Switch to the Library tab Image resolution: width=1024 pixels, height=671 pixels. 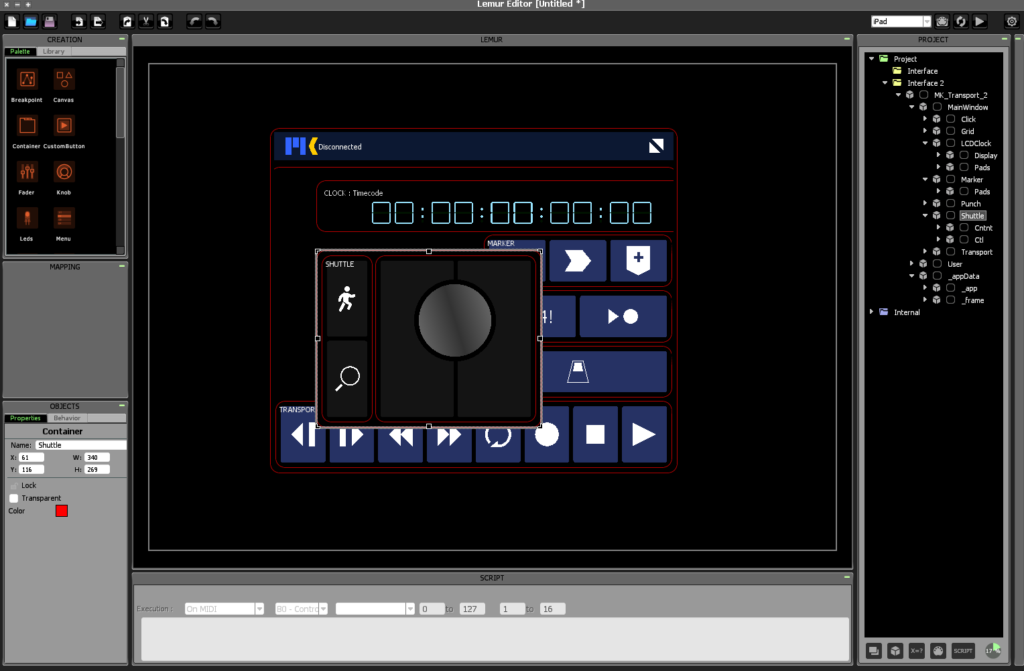click(x=54, y=51)
